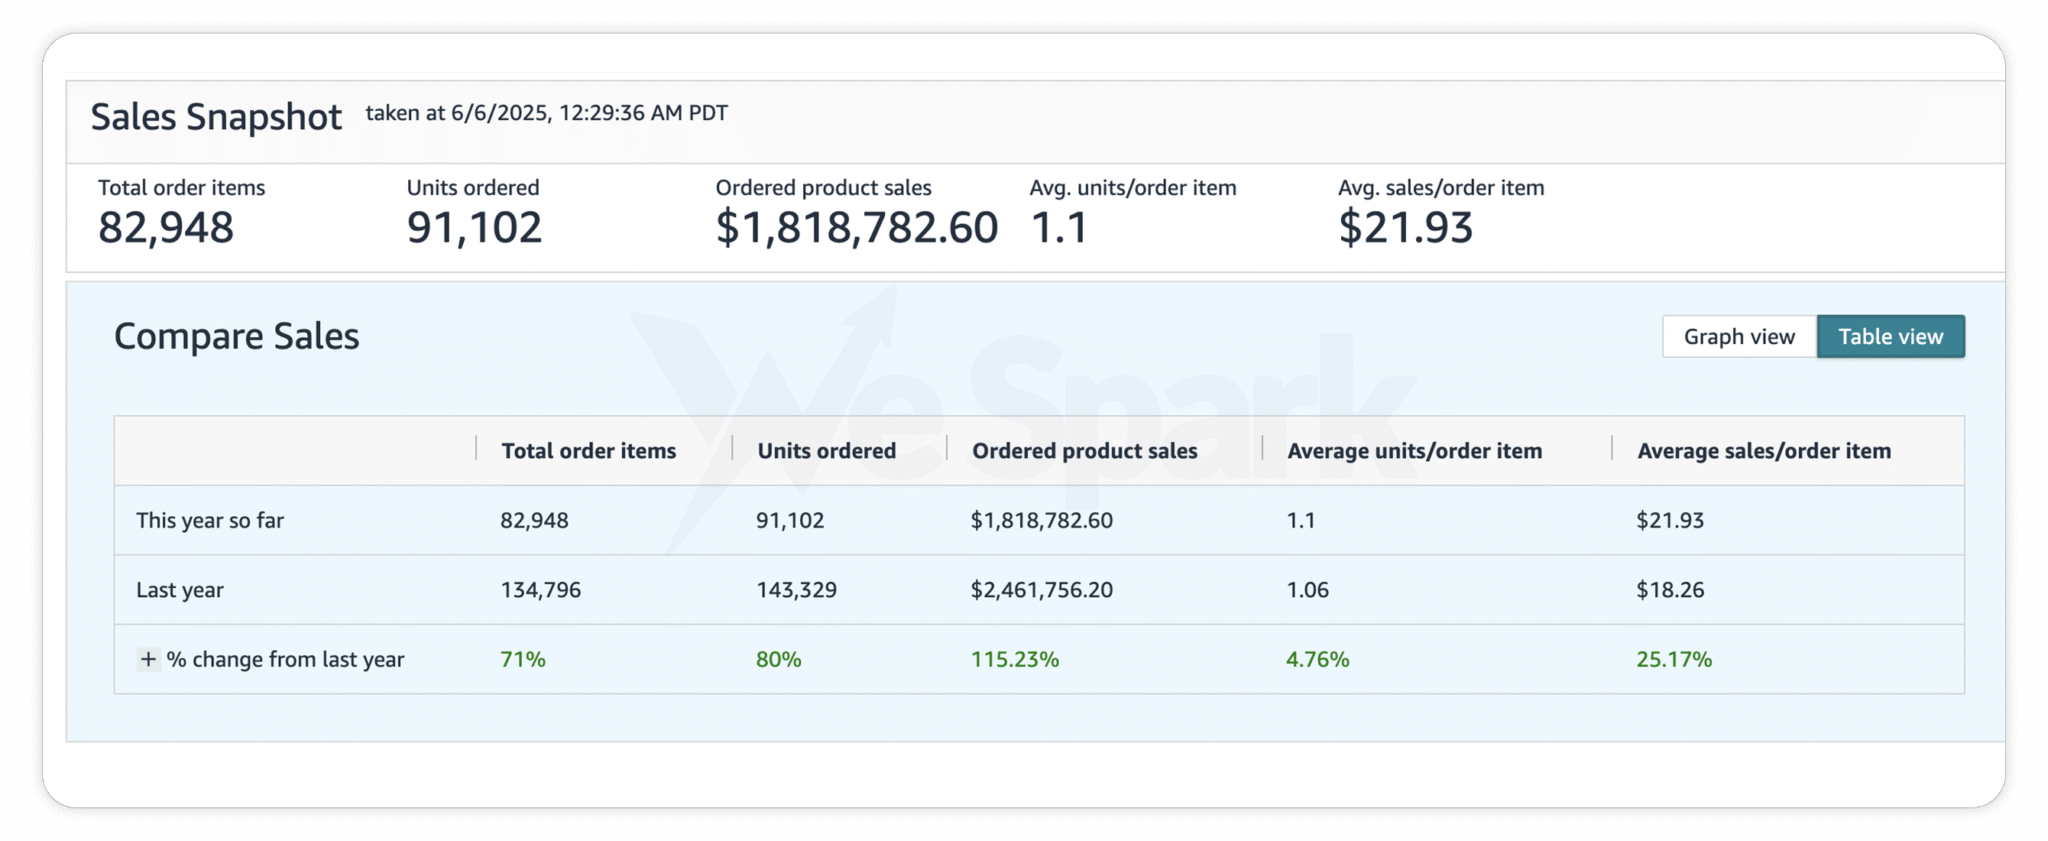Select the Last year row label
The height and width of the screenshot is (841, 2048).
[180, 590]
